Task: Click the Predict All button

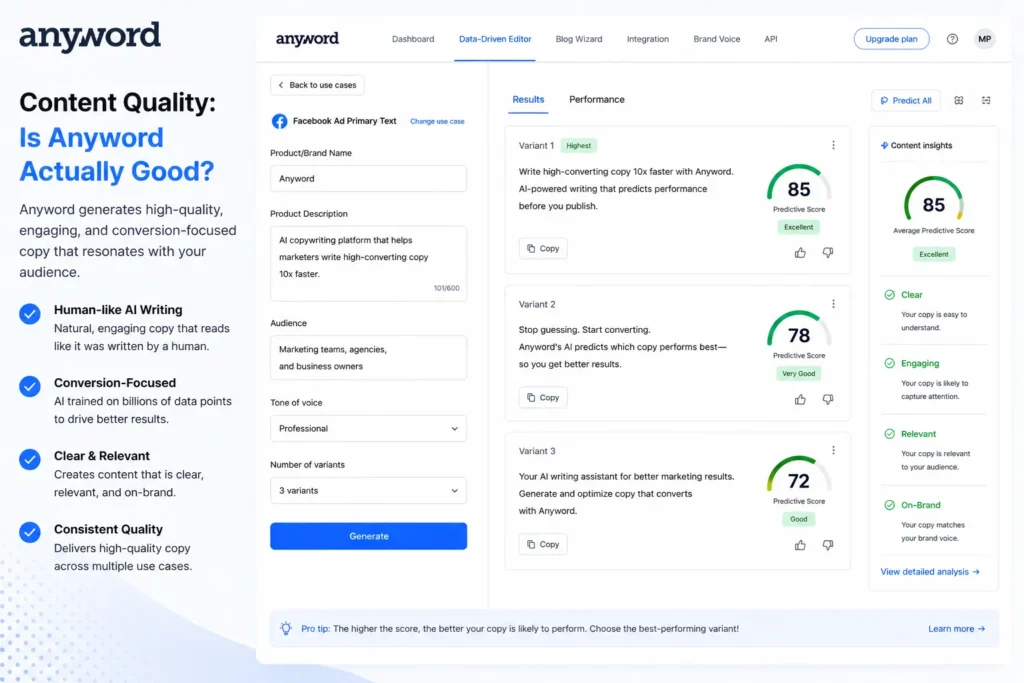Action: pyautogui.click(x=906, y=101)
